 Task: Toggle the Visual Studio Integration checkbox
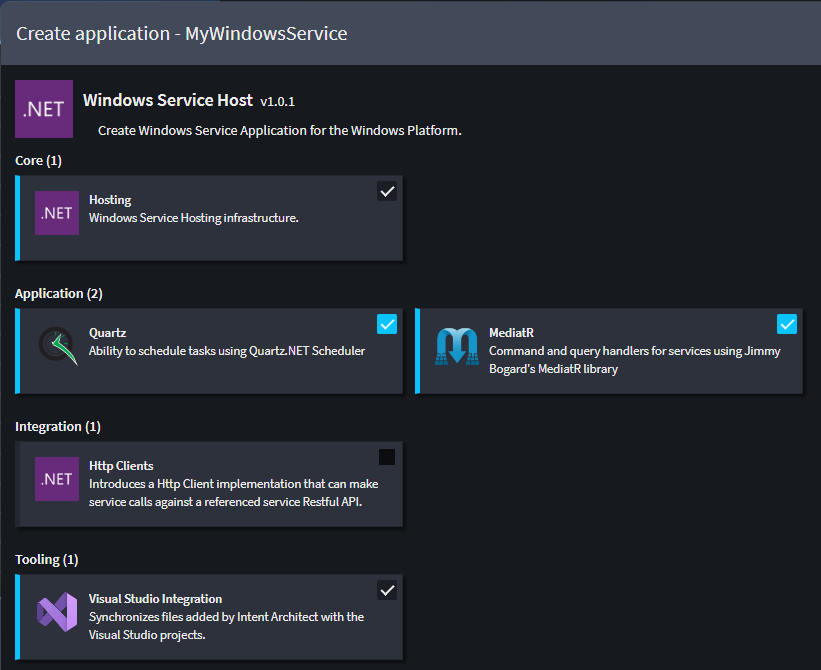point(387,590)
